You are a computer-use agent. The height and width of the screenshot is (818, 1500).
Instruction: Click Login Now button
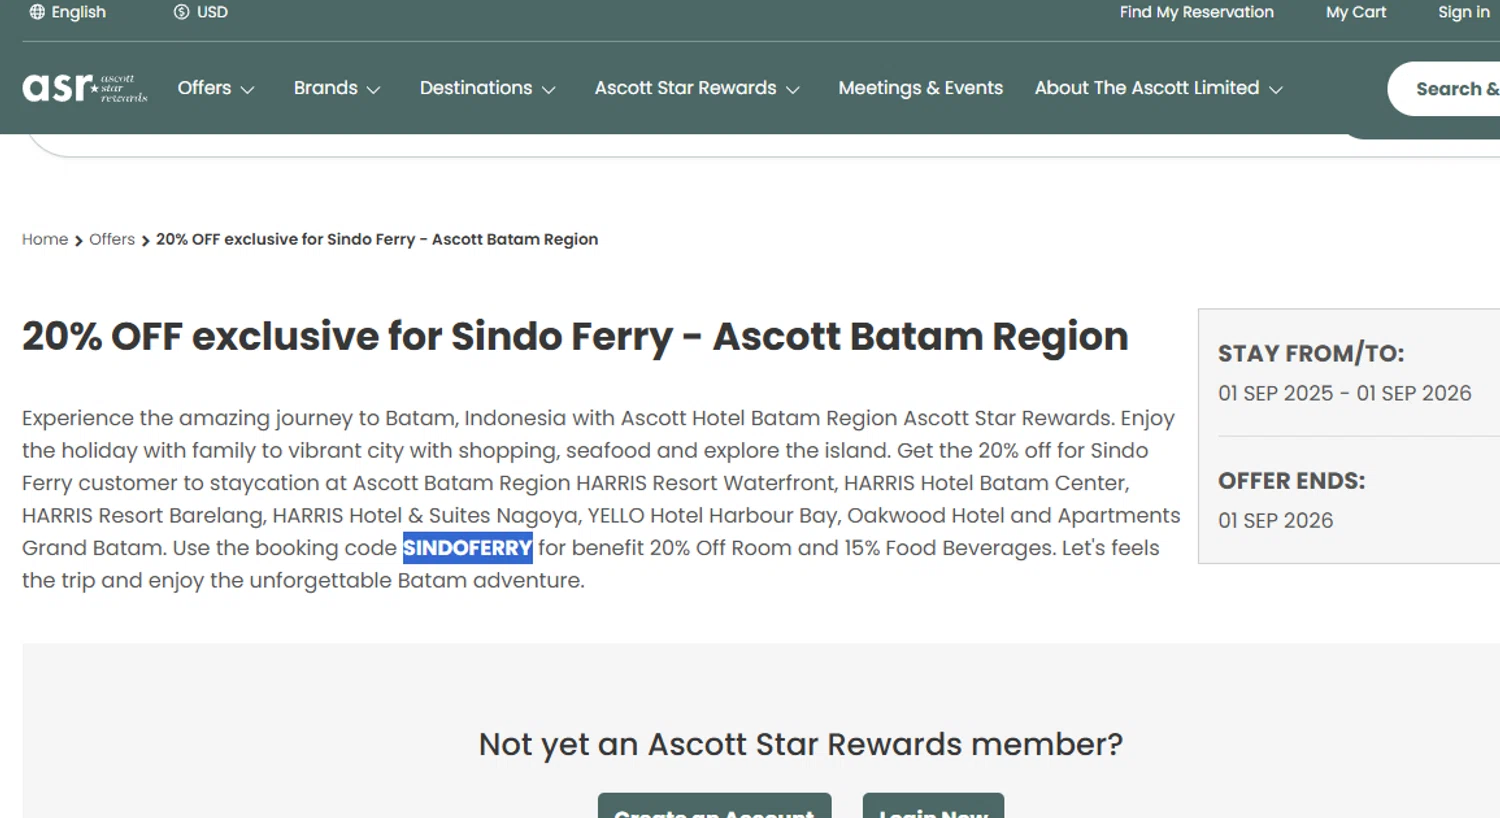pos(933,806)
